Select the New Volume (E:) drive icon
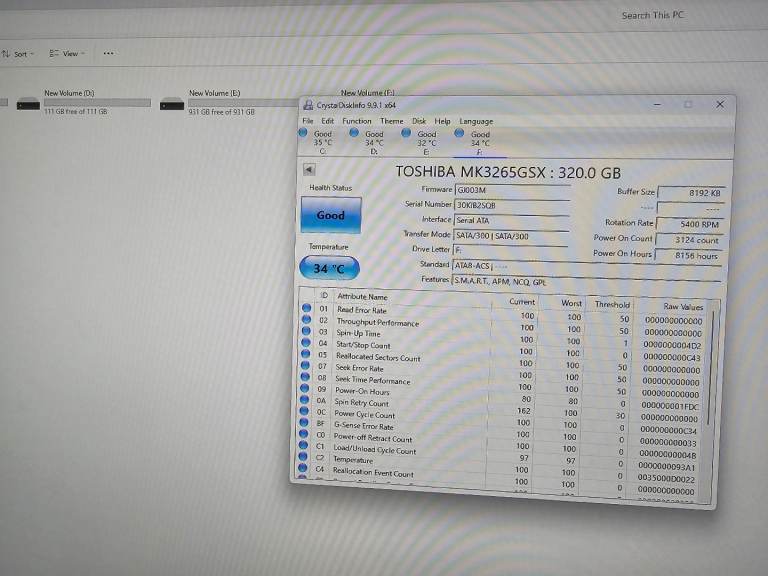Viewport: 768px width, 576px height. pos(172,103)
